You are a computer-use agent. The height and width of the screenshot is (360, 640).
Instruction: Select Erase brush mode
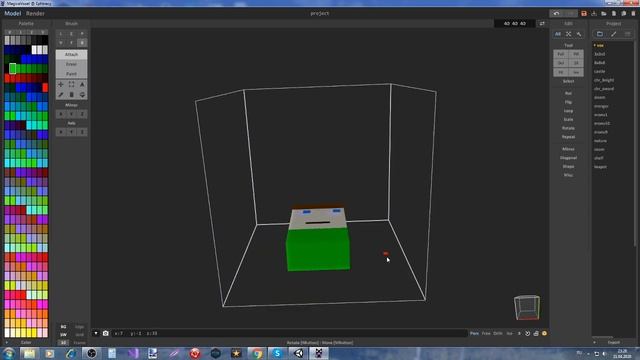[x=71, y=64]
